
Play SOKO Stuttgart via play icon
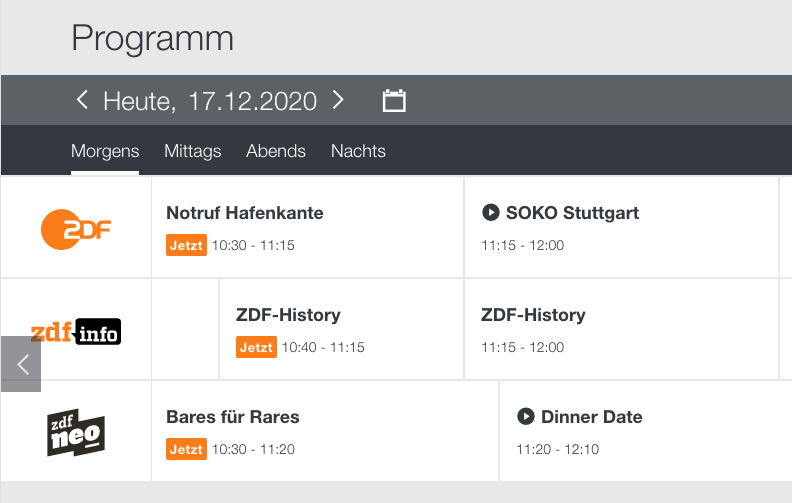click(491, 212)
